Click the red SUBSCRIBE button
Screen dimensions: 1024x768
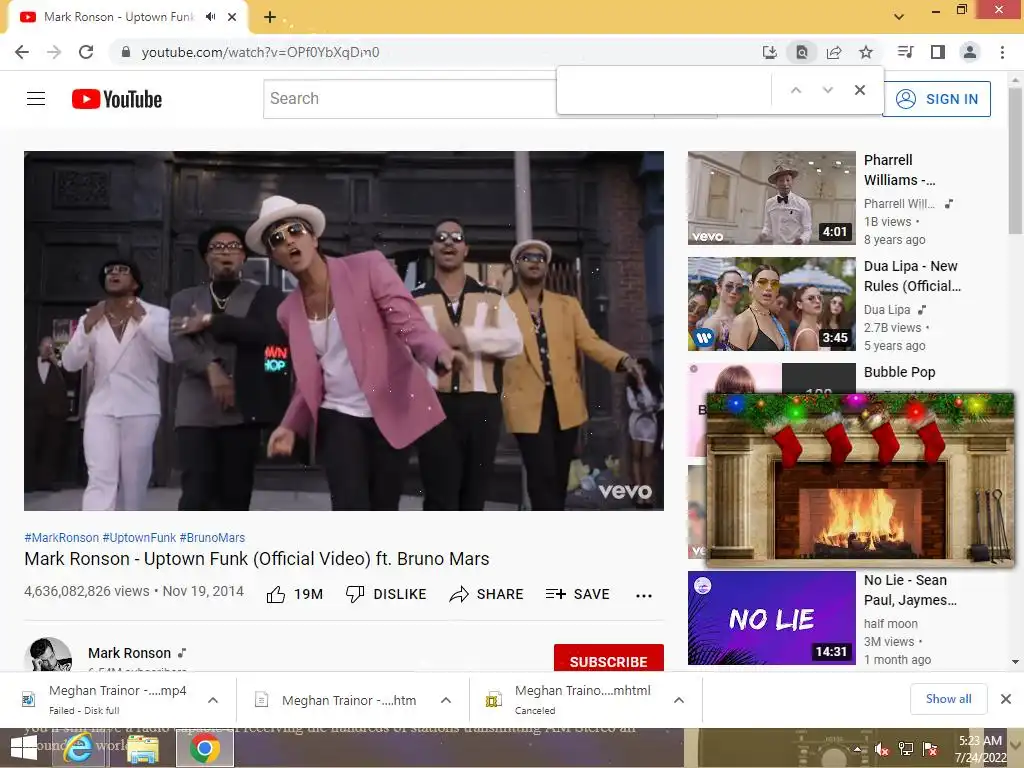[609, 658]
